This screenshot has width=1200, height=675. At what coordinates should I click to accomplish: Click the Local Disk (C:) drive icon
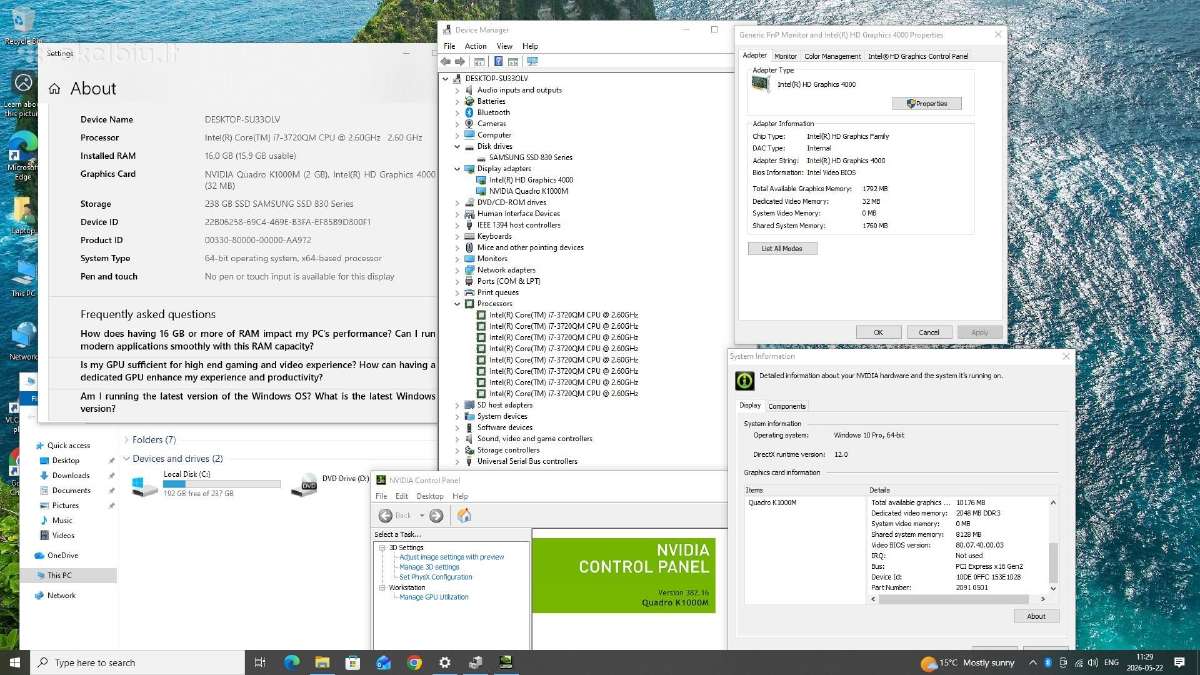click(x=145, y=486)
